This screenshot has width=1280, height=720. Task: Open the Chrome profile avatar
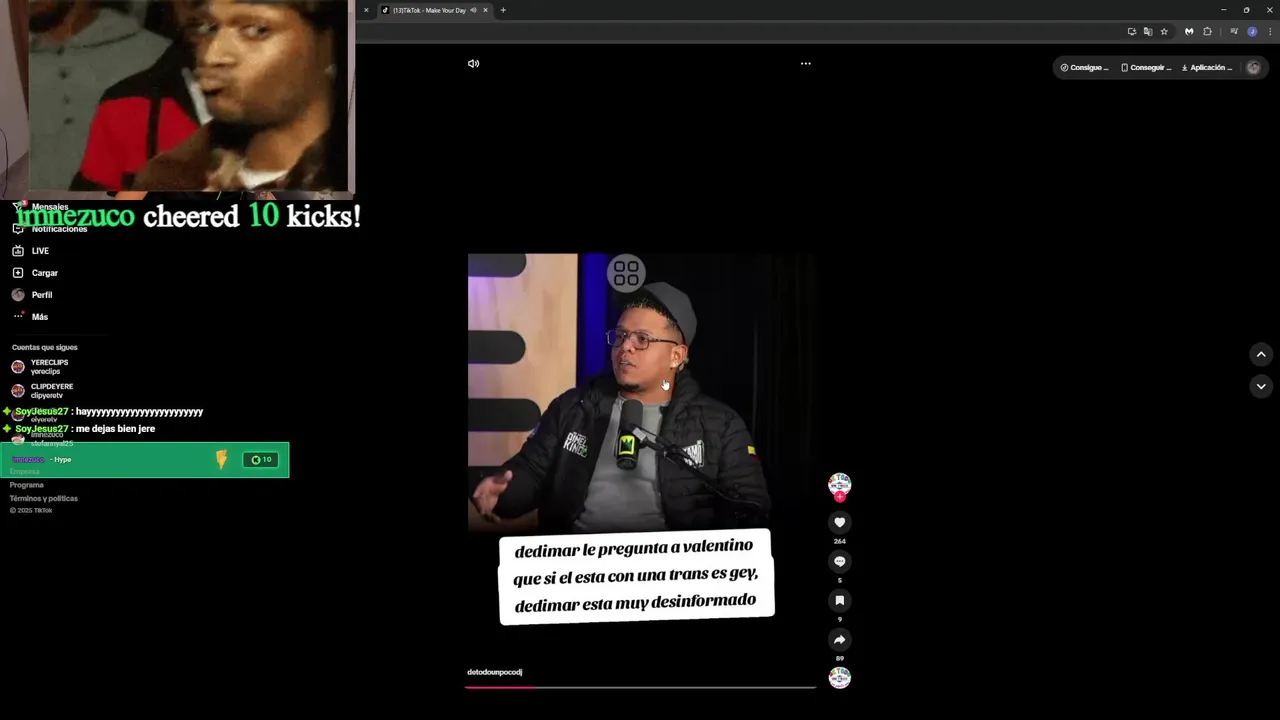[1252, 32]
